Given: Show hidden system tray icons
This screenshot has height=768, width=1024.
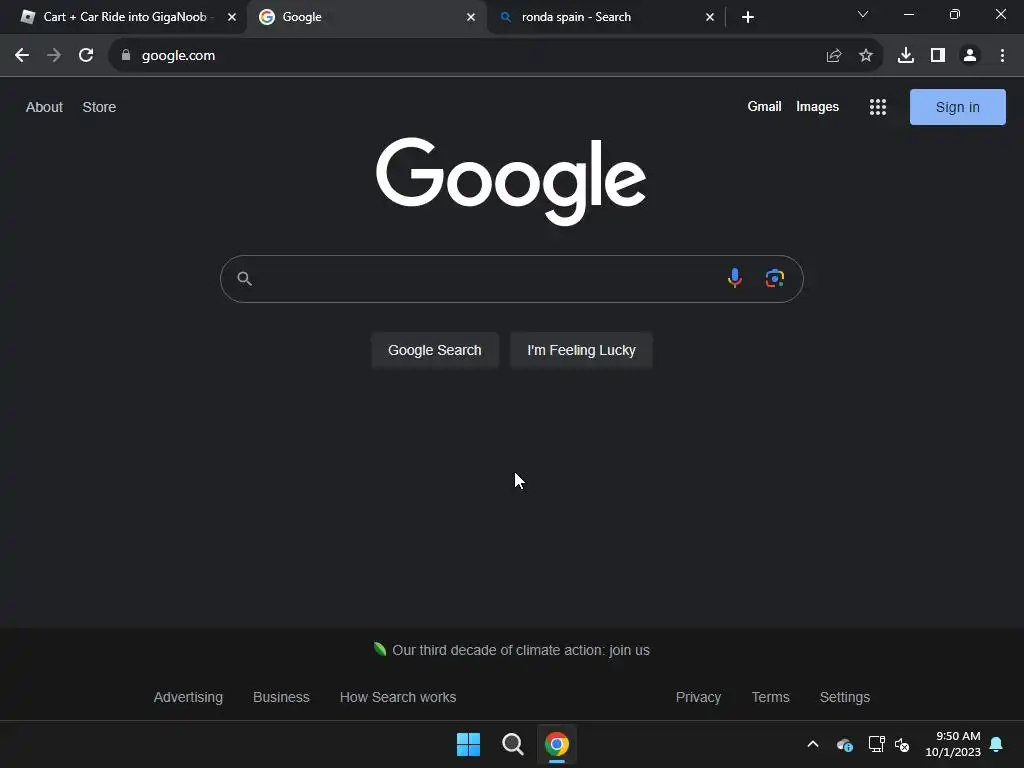Looking at the screenshot, I should pyautogui.click(x=813, y=744).
